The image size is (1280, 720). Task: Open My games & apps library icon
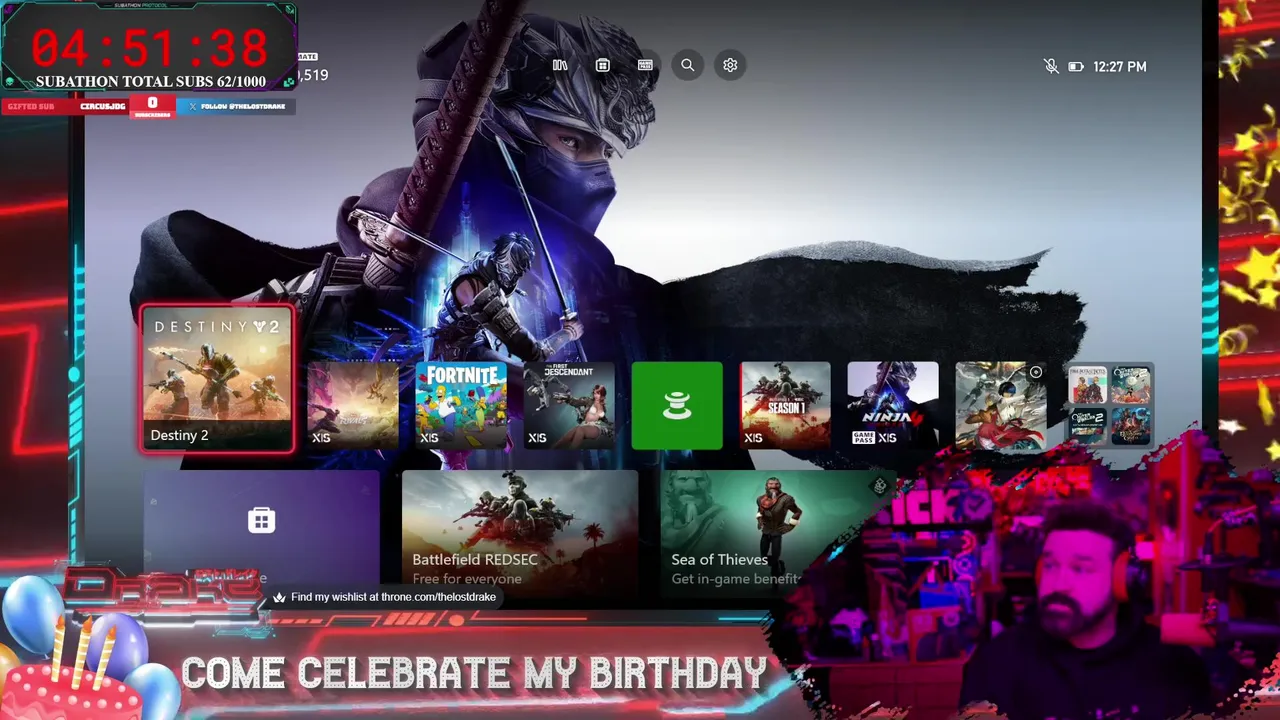click(x=560, y=65)
